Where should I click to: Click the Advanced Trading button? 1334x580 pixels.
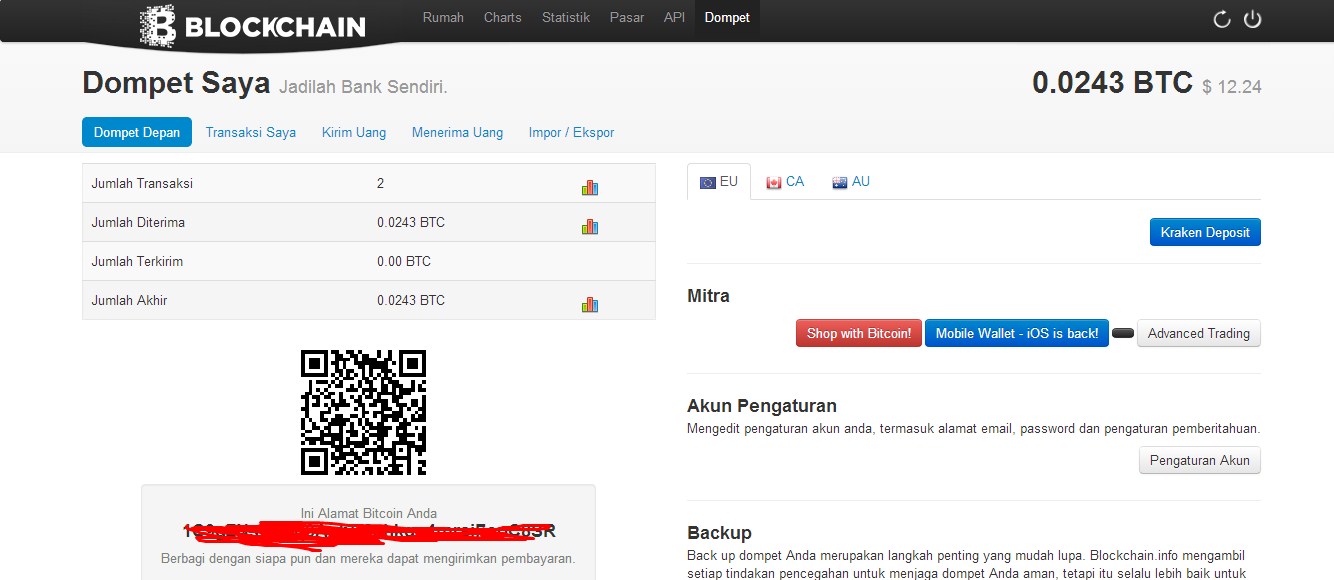pyautogui.click(x=1199, y=333)
